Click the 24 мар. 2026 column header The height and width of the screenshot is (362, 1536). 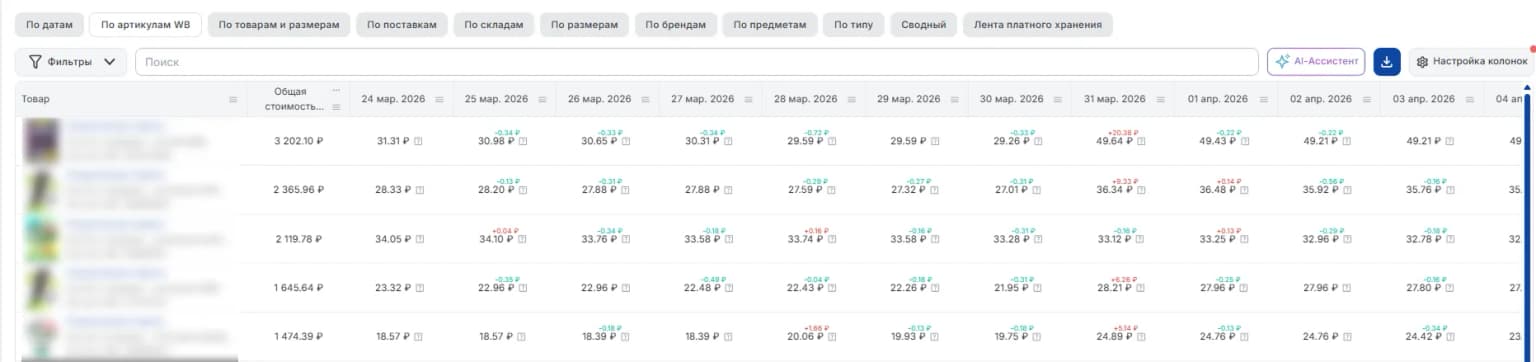(x=393, y=99)
